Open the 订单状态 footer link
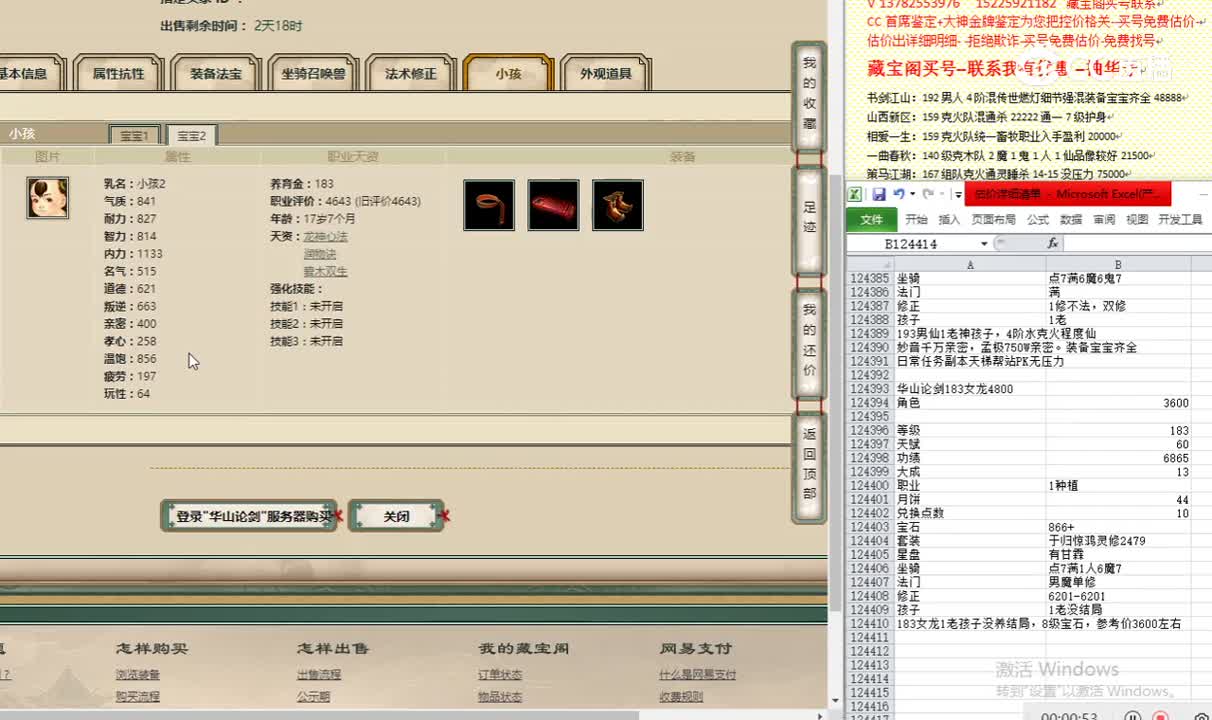 (500, 675)
